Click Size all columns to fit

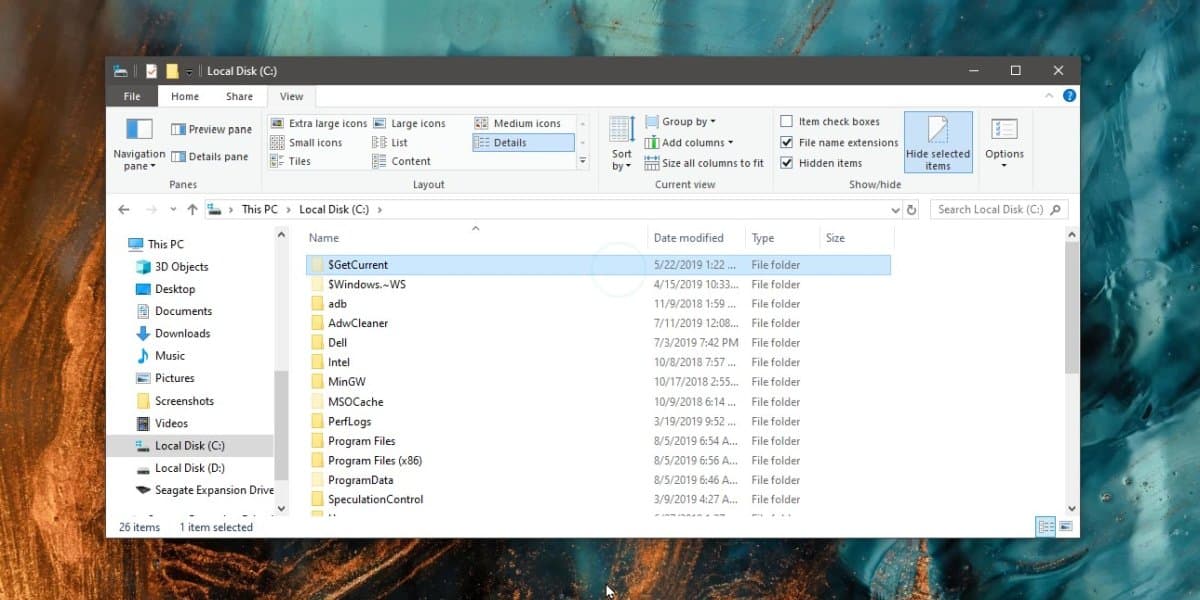pyautogui.click(x=705, y=163)
